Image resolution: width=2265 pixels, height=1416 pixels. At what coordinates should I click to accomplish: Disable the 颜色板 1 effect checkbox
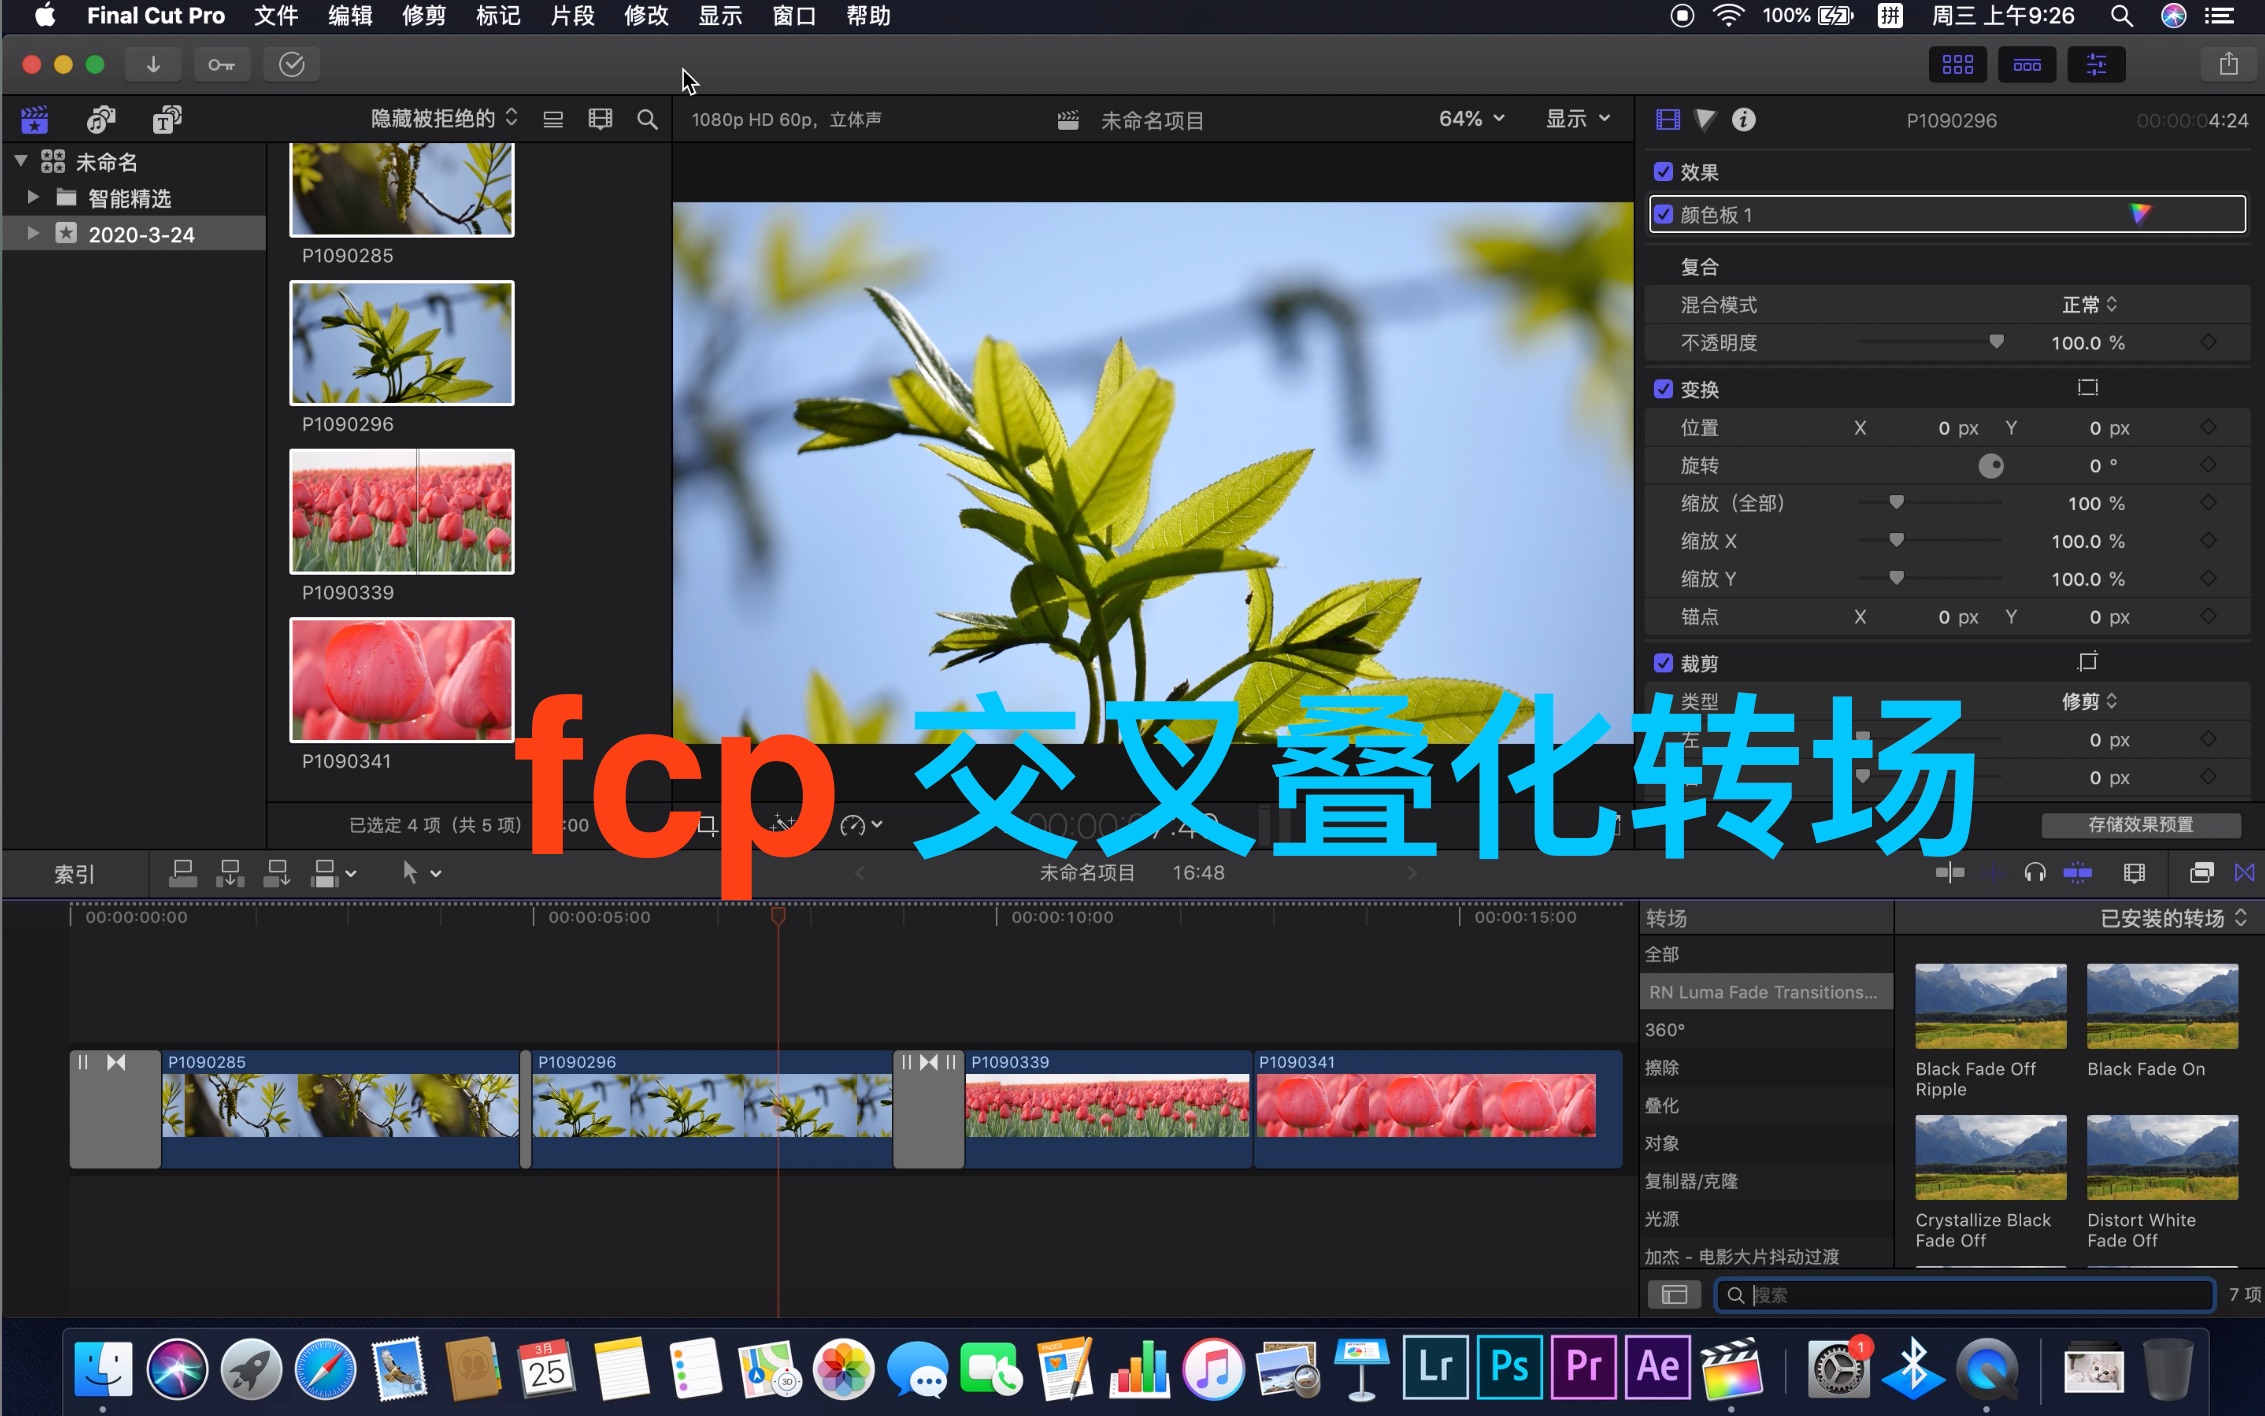point(1664,214)
